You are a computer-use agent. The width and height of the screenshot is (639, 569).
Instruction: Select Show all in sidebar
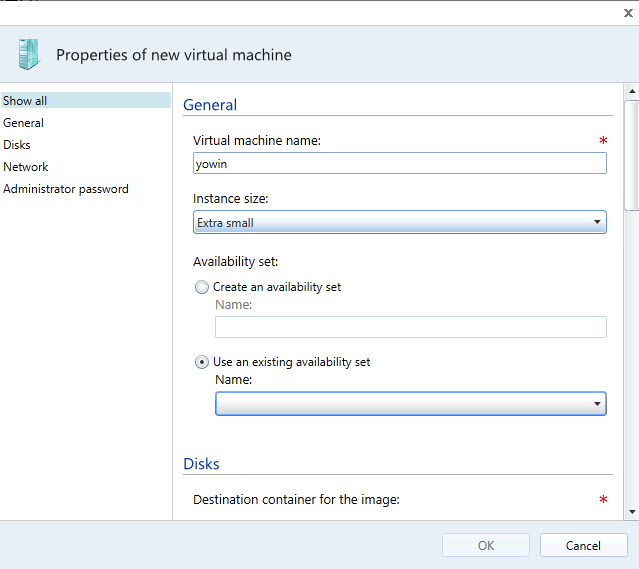[x=25, y=101]
